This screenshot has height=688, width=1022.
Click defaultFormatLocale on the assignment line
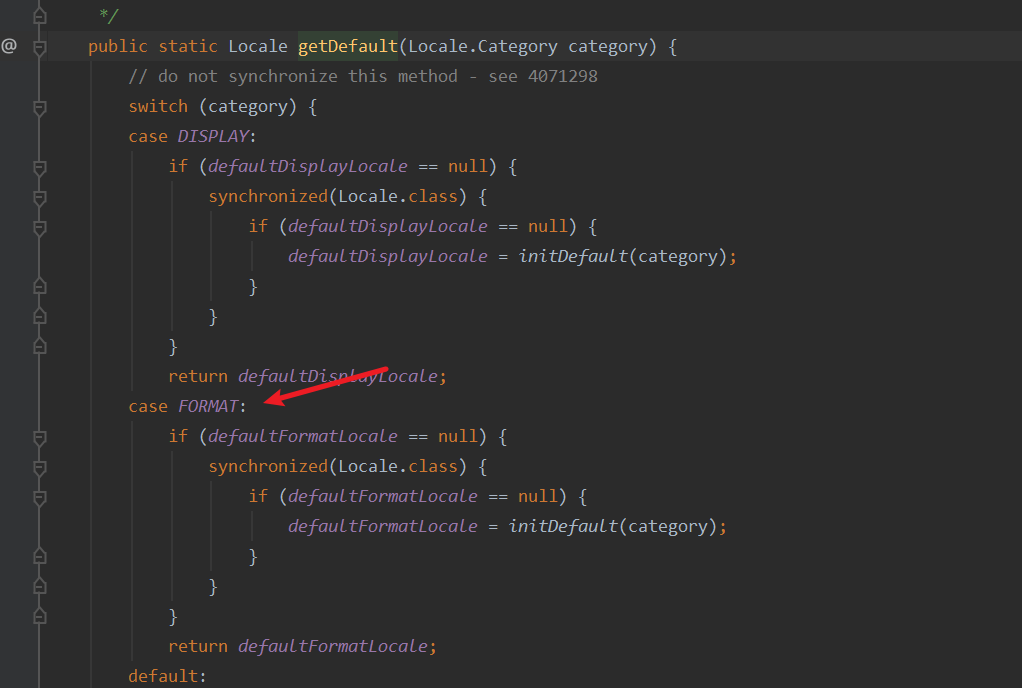click(383, 526)
